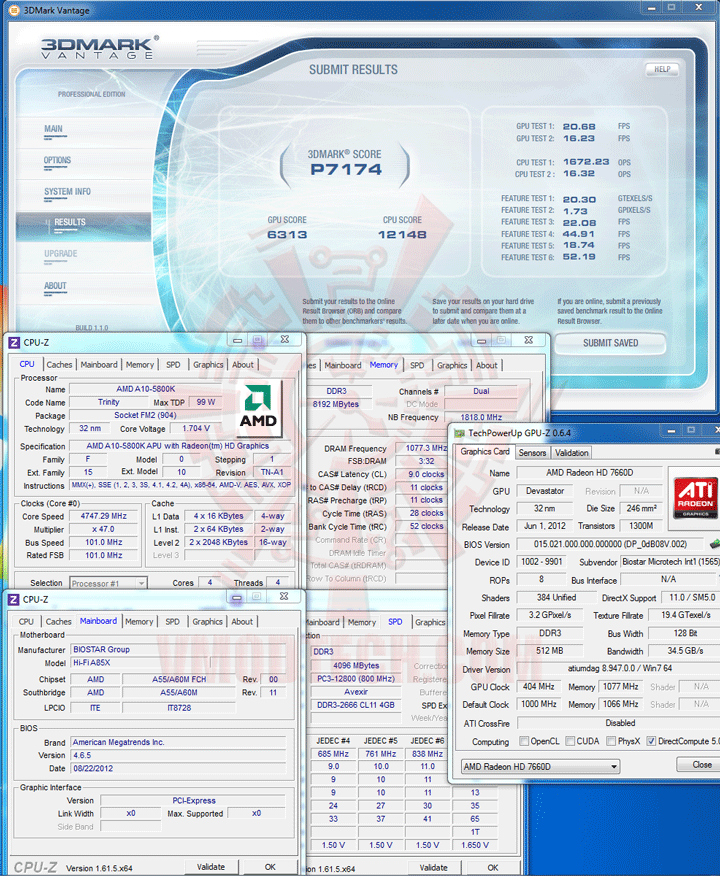Open the Memory tab in the CPU-Z Motherboard window
This screenshot has width=720, height=876.
point(139,621)
